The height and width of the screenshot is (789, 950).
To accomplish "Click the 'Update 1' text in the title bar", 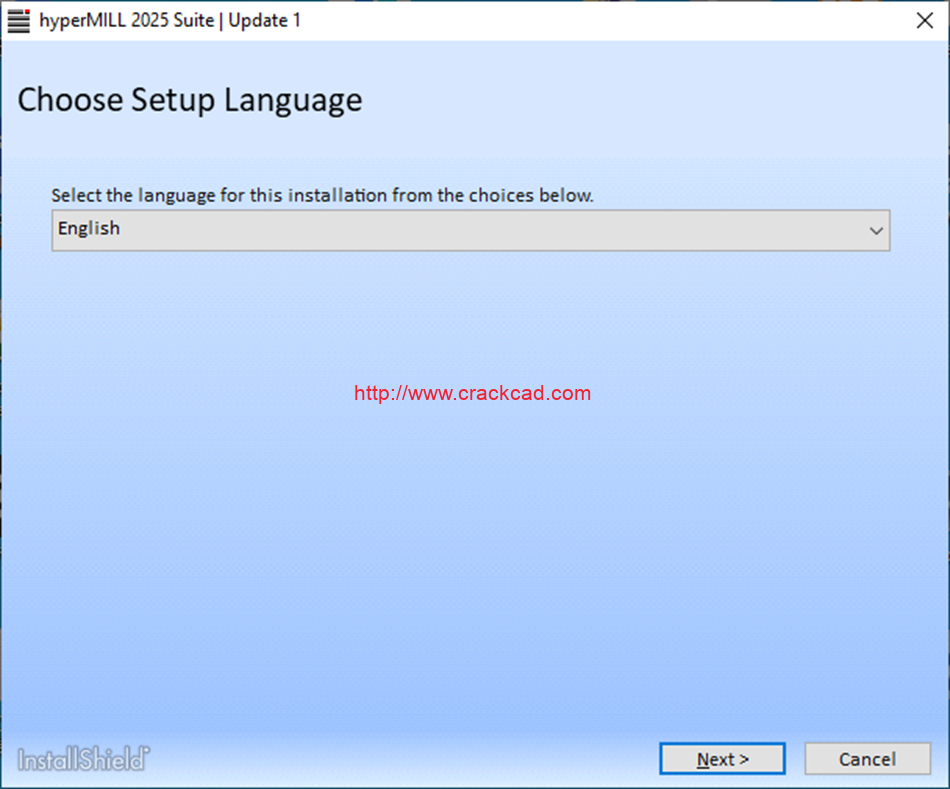I will tap(264, 20).
